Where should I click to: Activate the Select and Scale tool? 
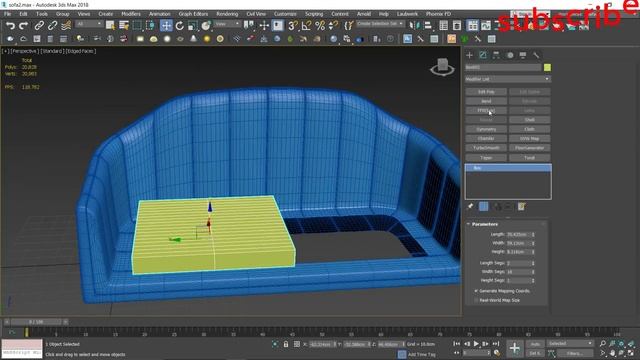pos(193,26)
